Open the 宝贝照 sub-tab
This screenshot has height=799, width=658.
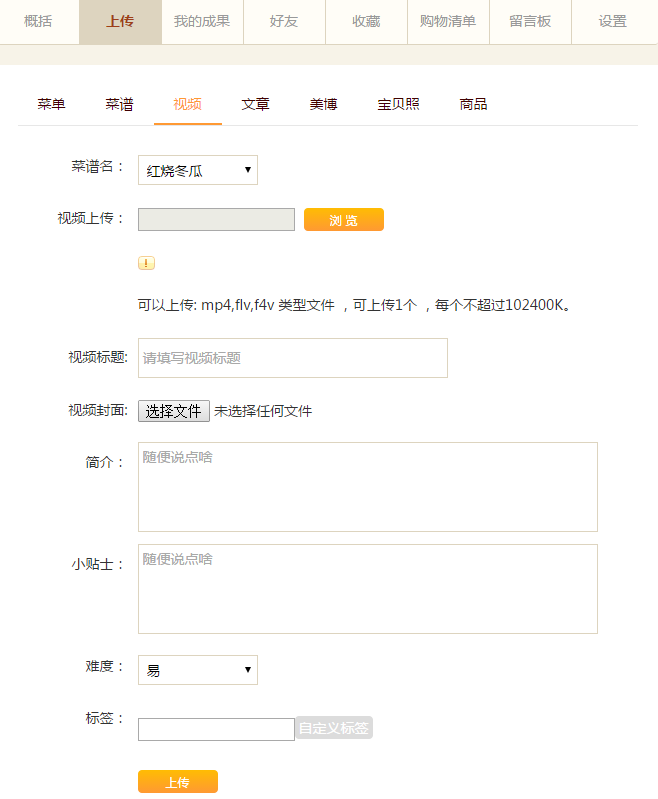[399, 104]
